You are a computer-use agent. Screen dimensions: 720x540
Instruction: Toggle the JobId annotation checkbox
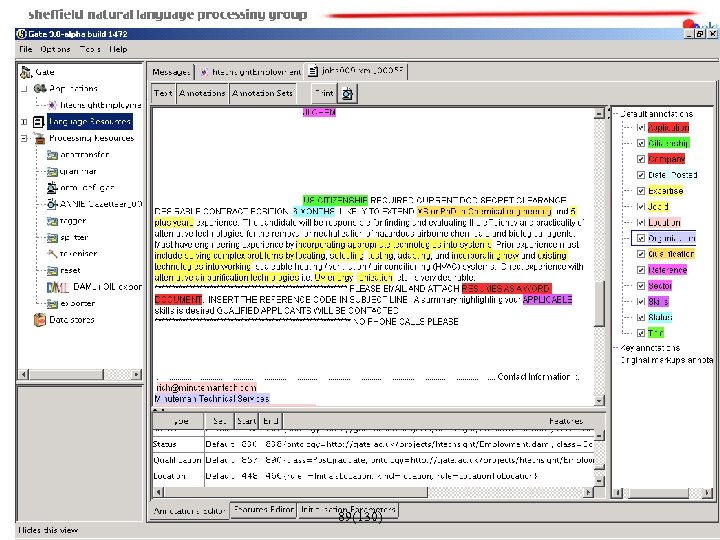[641, 207]
